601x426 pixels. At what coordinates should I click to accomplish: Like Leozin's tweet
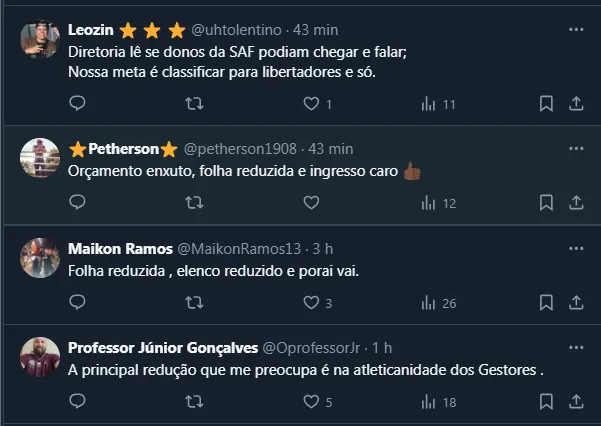tap(311, 103)
